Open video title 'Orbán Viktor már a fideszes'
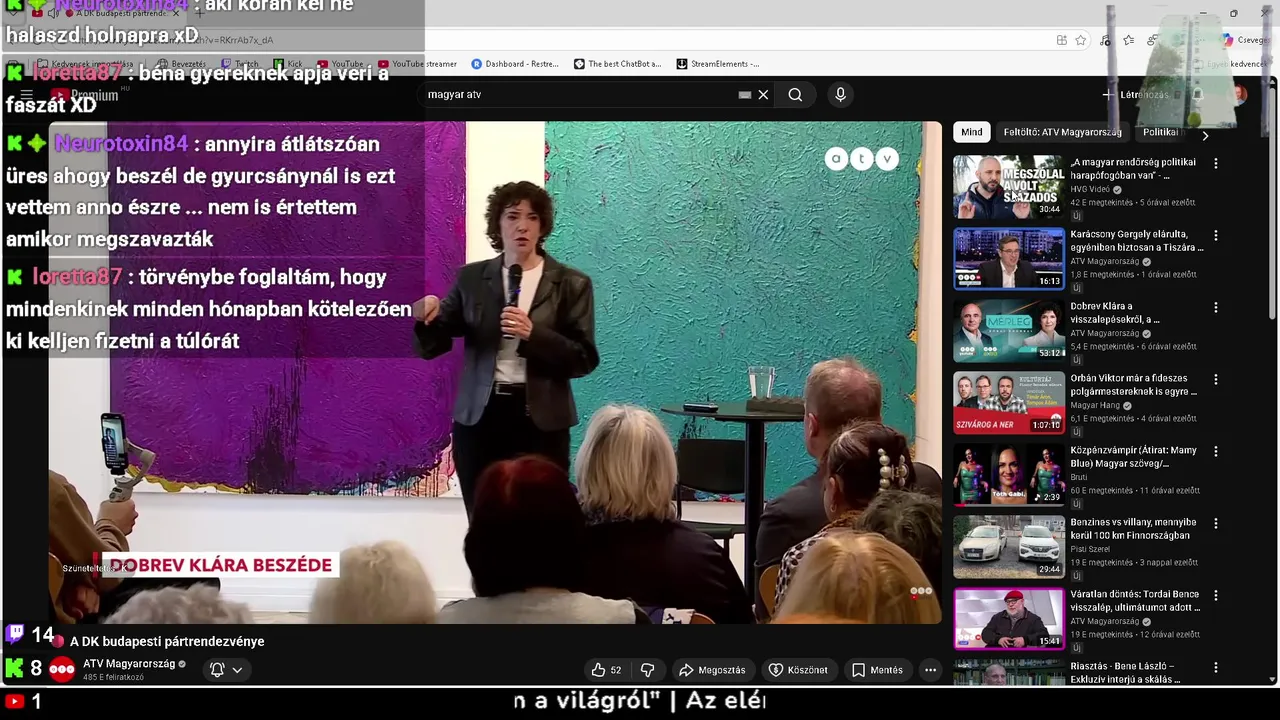 click(1134, 385)
